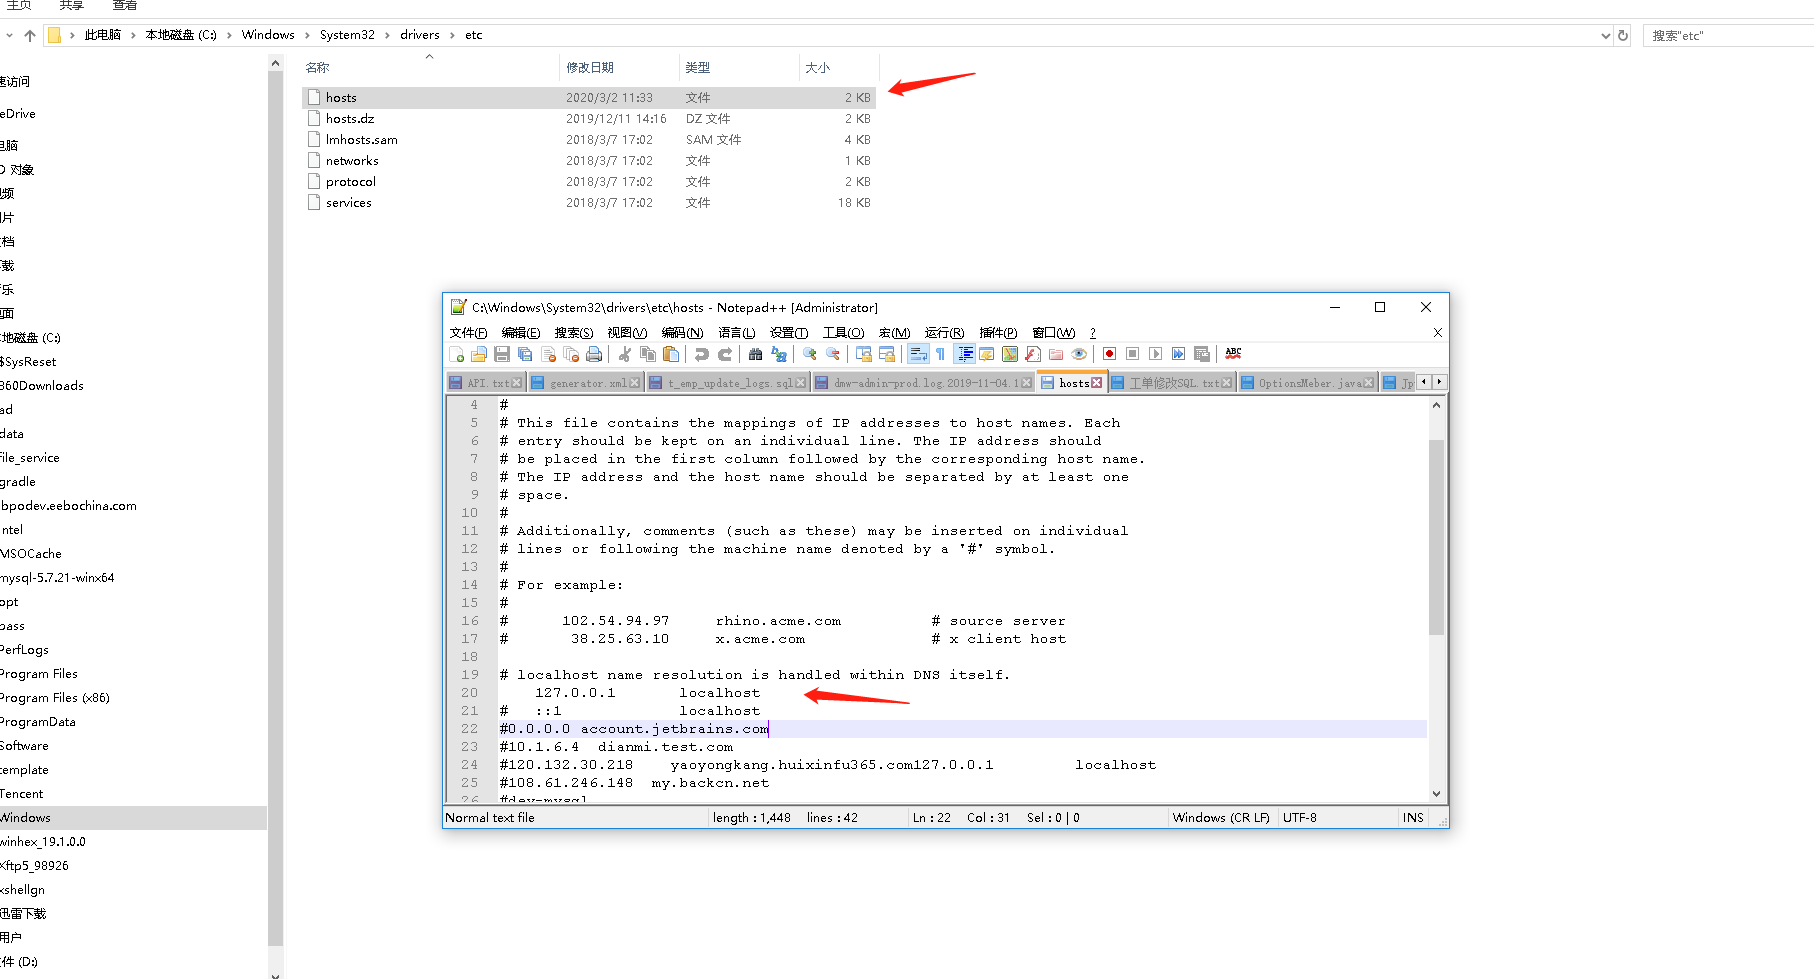Open the 插件(P) menu
Screen dimensions: 1814x979
coord(998,333)
